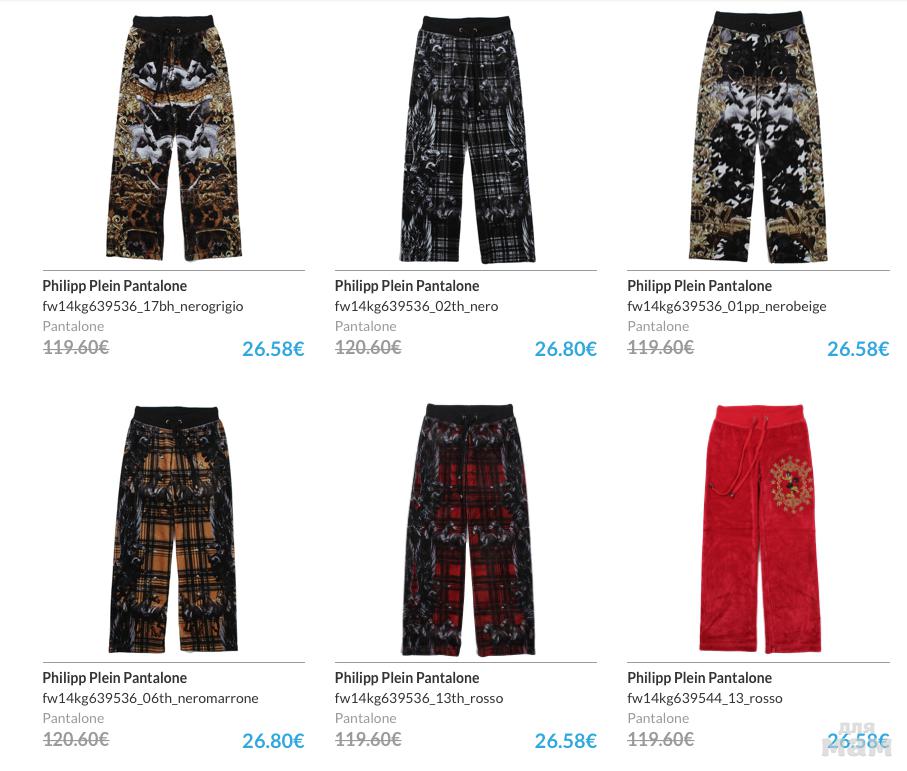Viewport: 907px width, 771px height.
Task: Click Philipp Plein Pantalone title above 13th_rosso
Action: click(x=407, y=678)
